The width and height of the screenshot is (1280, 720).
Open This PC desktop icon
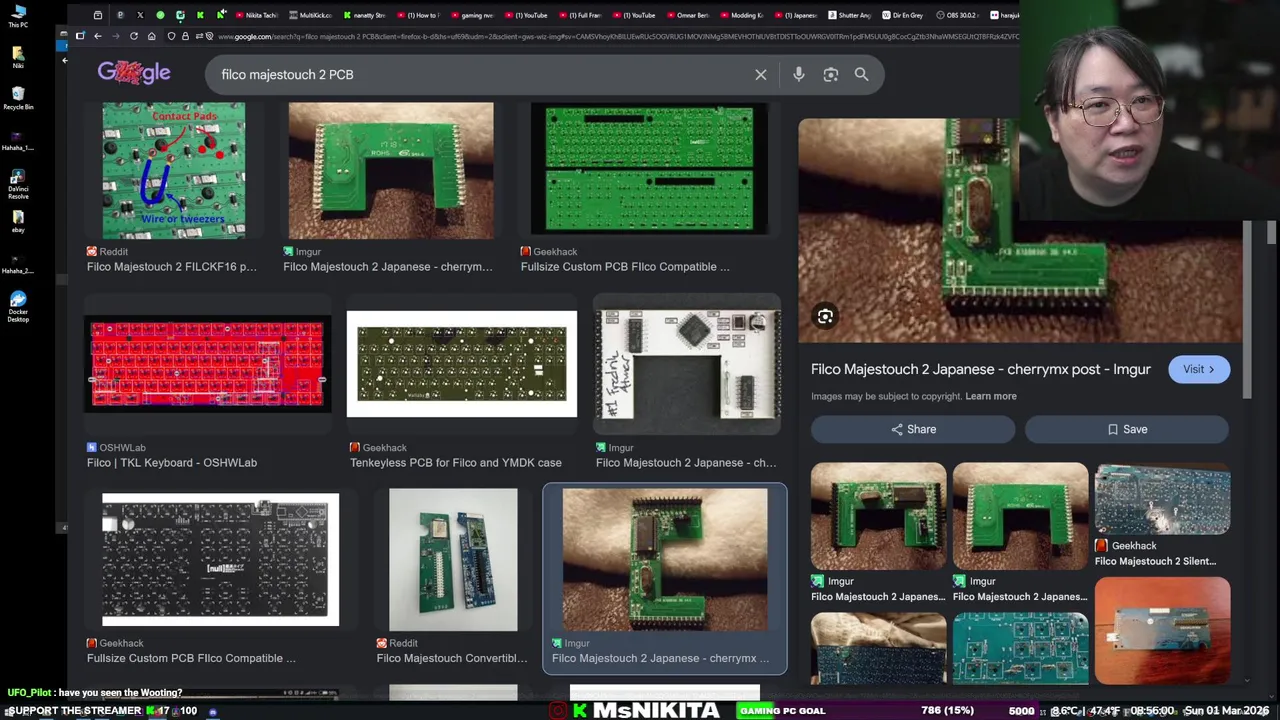[x=18, y=16]
